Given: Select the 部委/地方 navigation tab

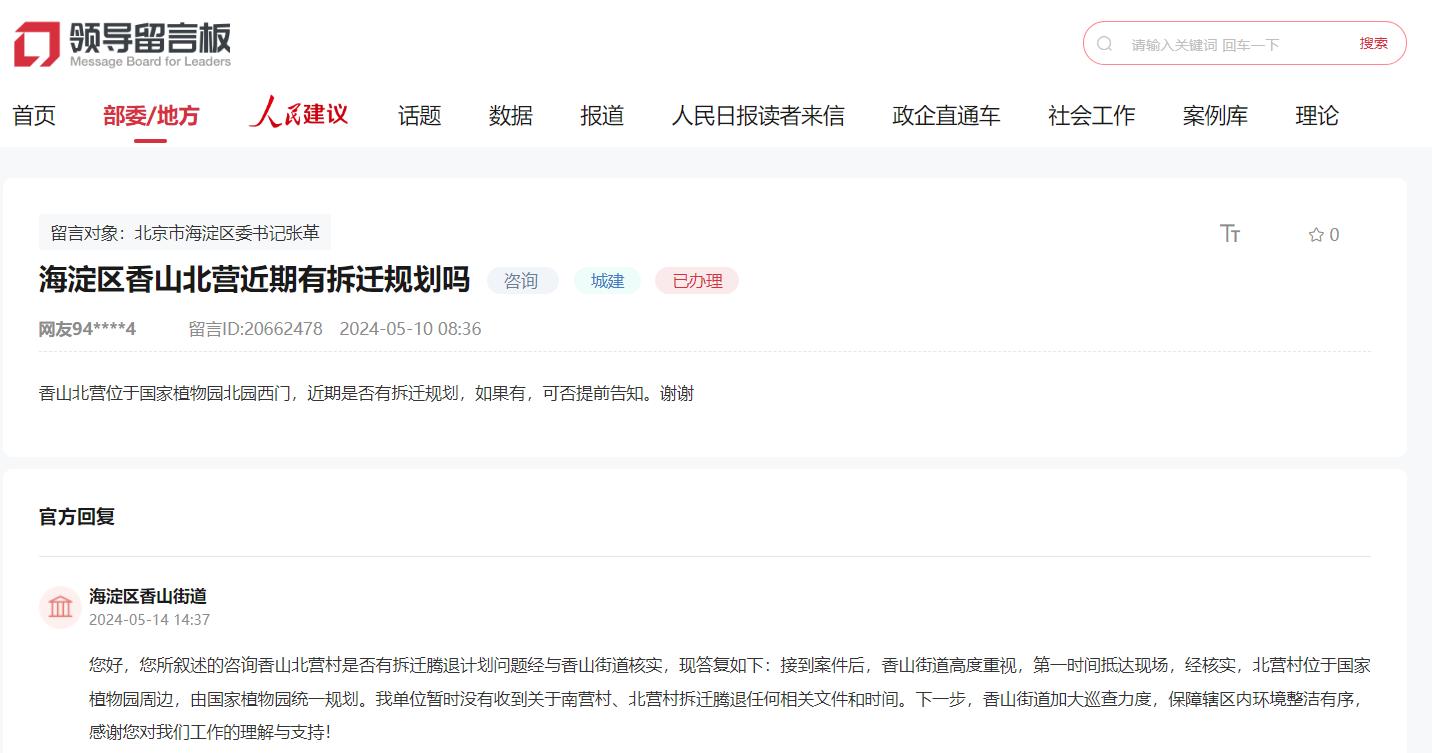Looking at the screenshot, I should click(x=151, y=116).
